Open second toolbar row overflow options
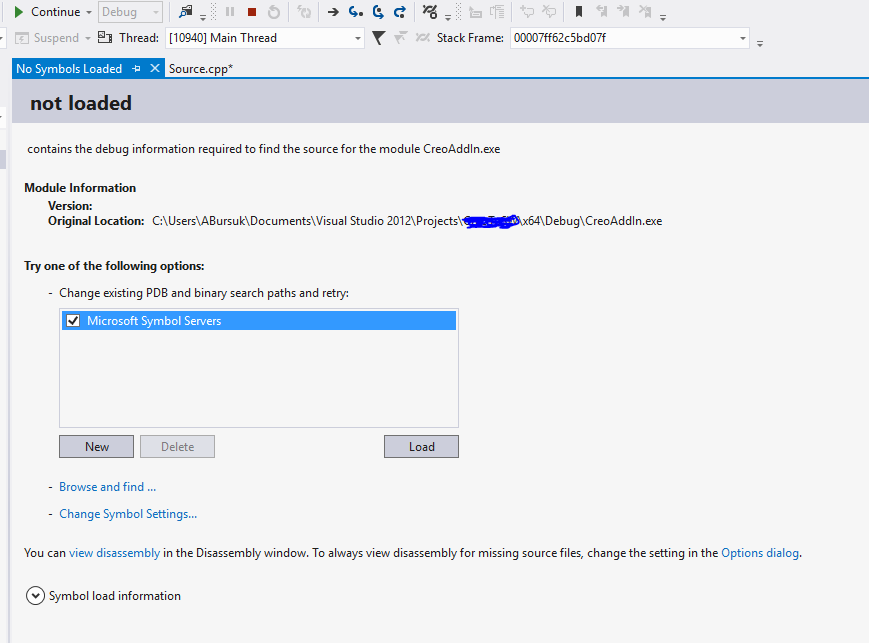 tap(760, 43)
